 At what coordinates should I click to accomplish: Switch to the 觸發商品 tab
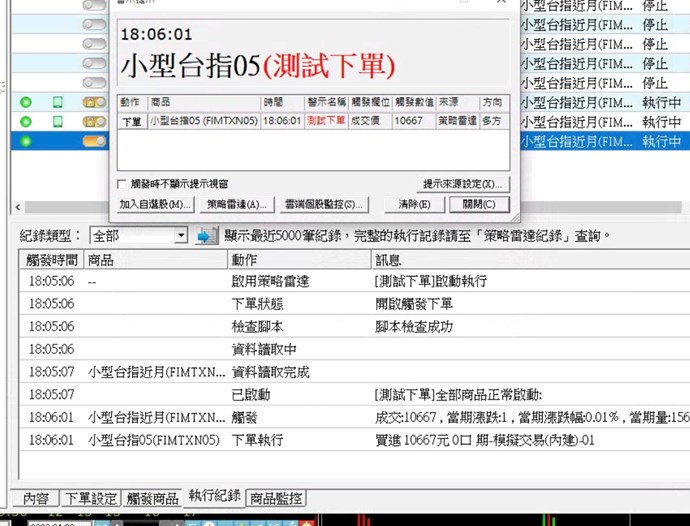pos(152,498)
